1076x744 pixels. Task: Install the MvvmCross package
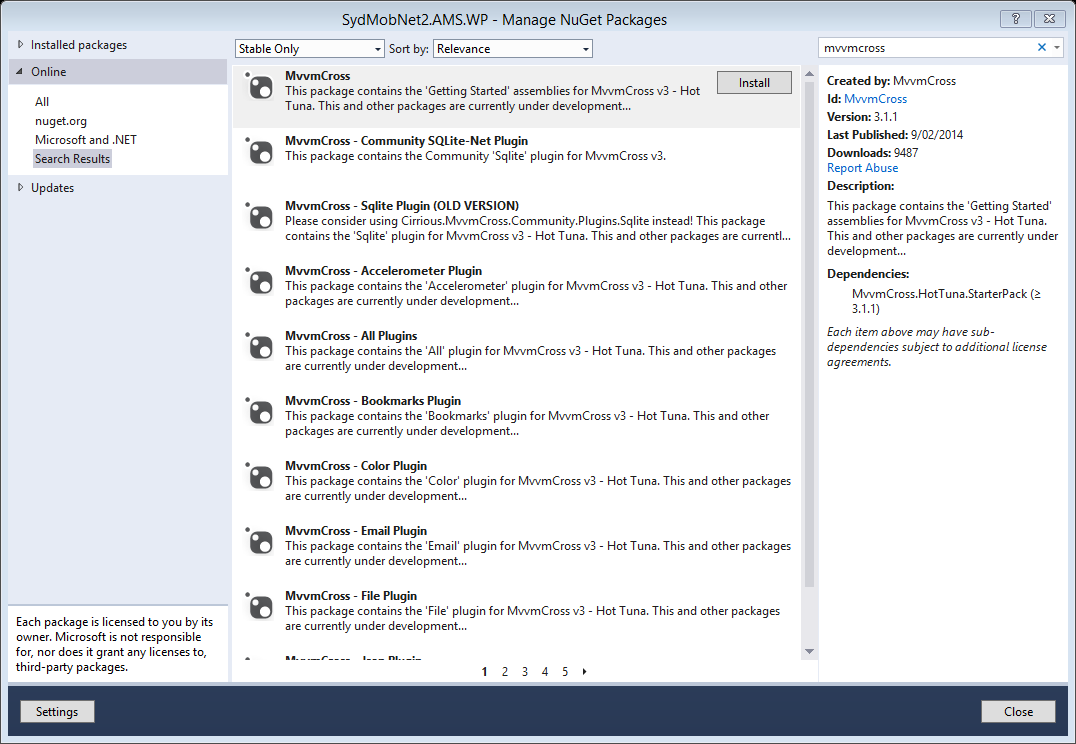(x=754, y=82)
